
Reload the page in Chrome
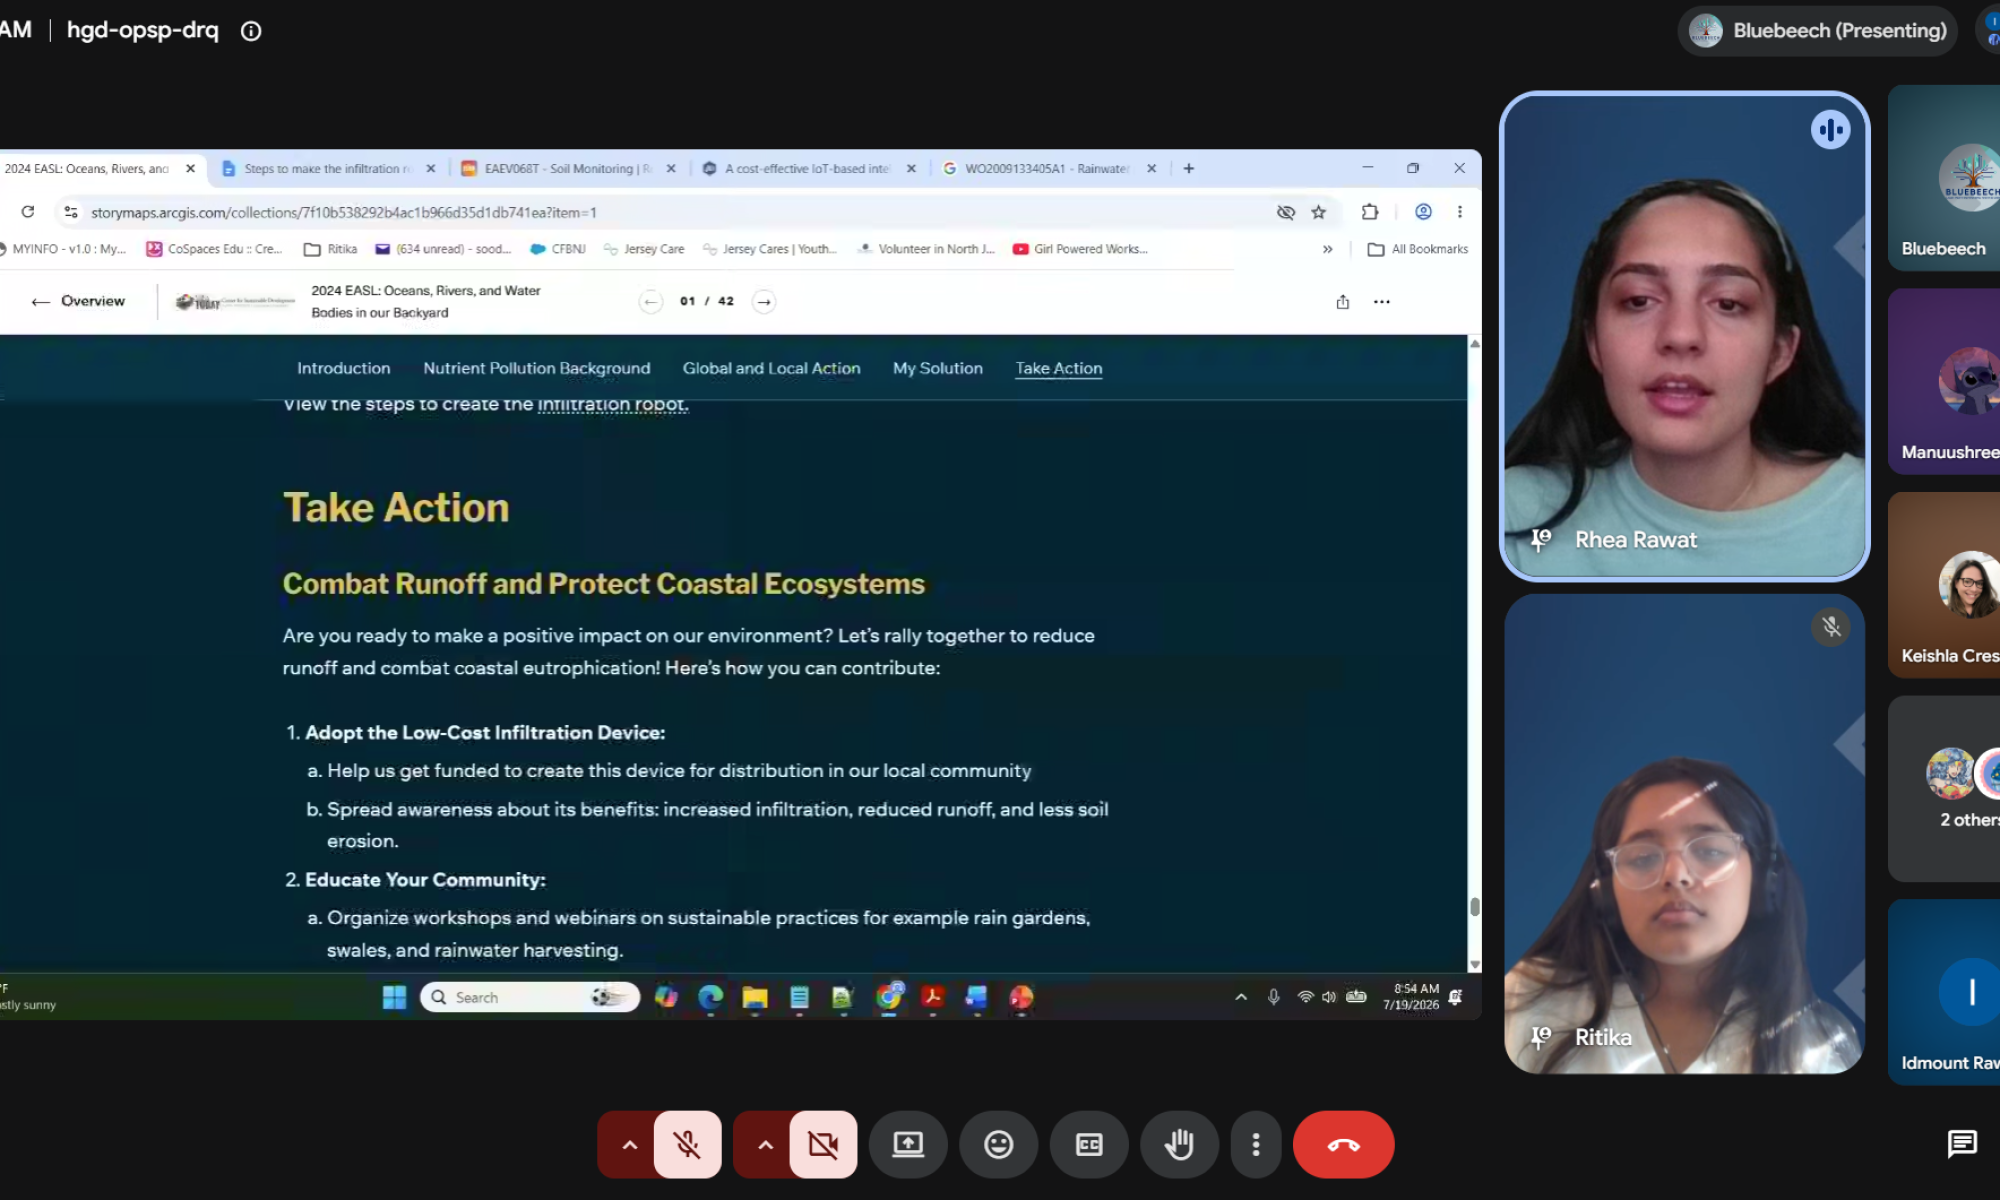point(28,212)
